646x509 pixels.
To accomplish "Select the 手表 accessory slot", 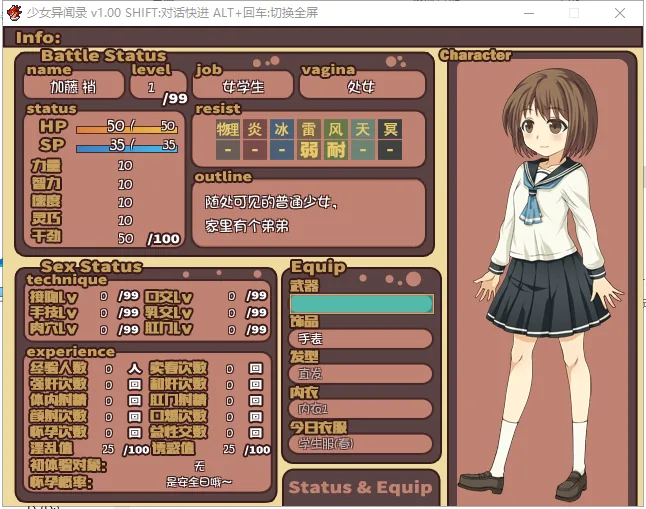I will point(361,339).
